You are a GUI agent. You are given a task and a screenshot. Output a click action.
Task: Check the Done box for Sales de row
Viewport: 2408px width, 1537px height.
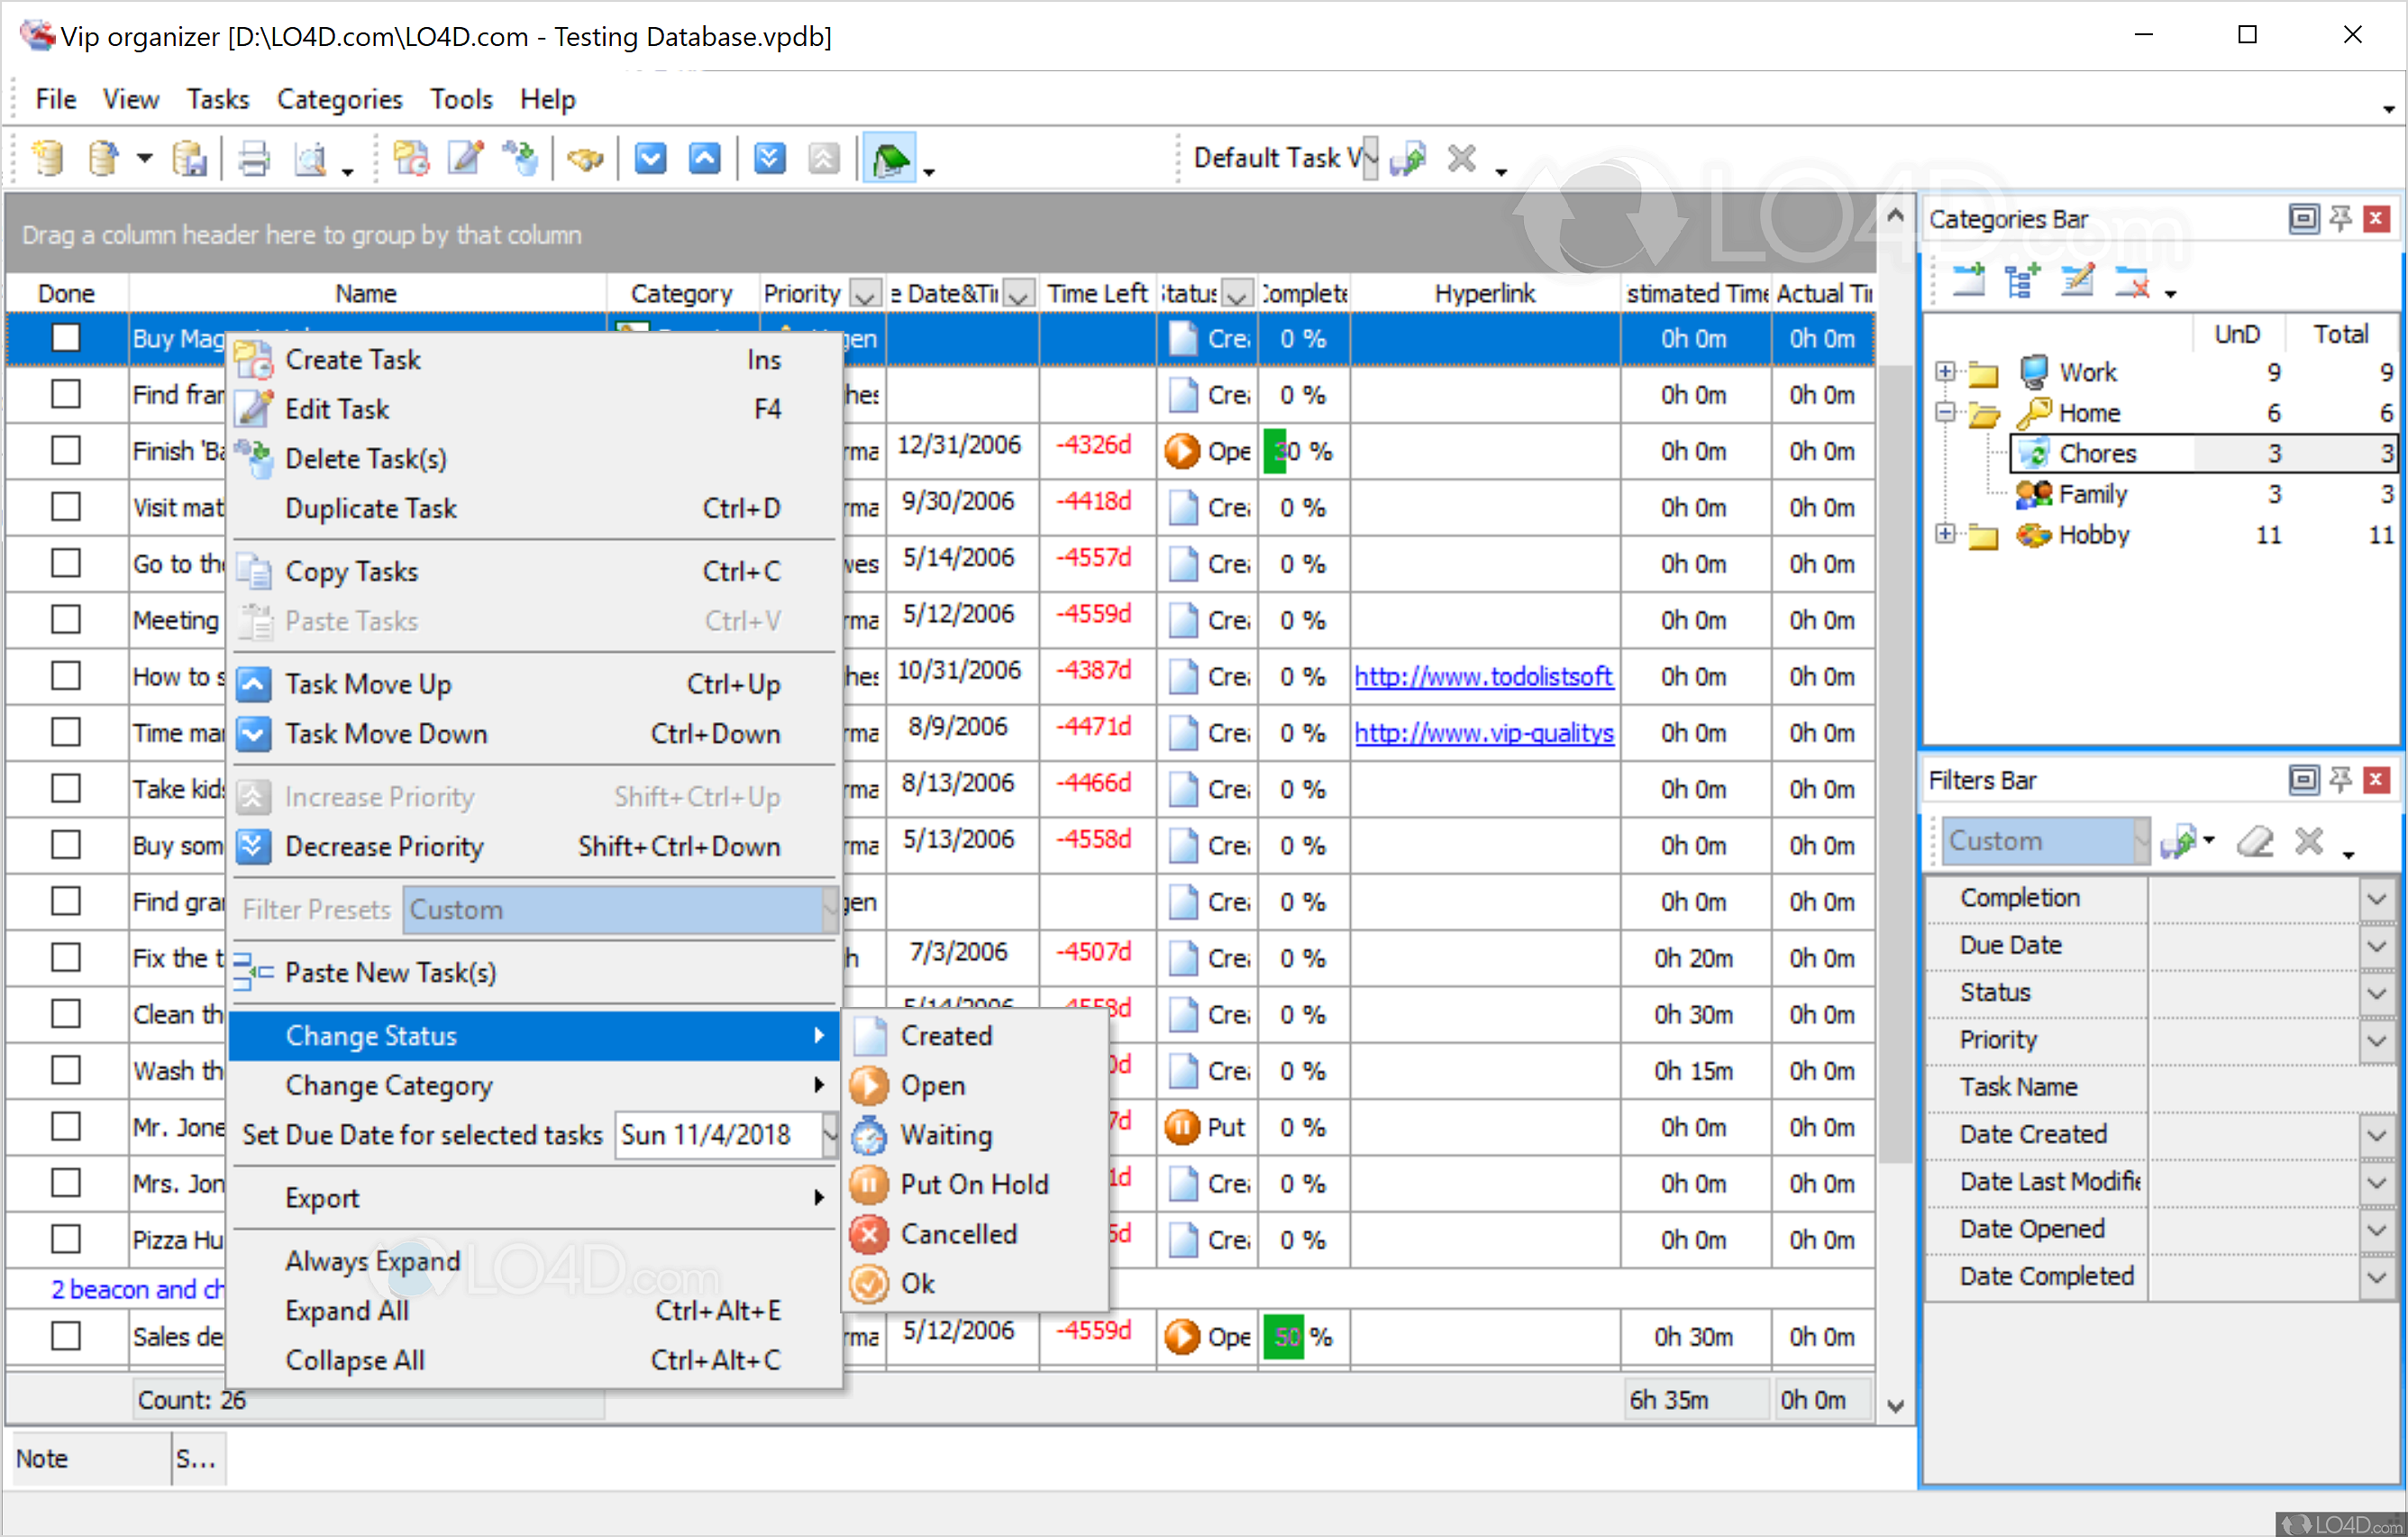click(66, 1336)
